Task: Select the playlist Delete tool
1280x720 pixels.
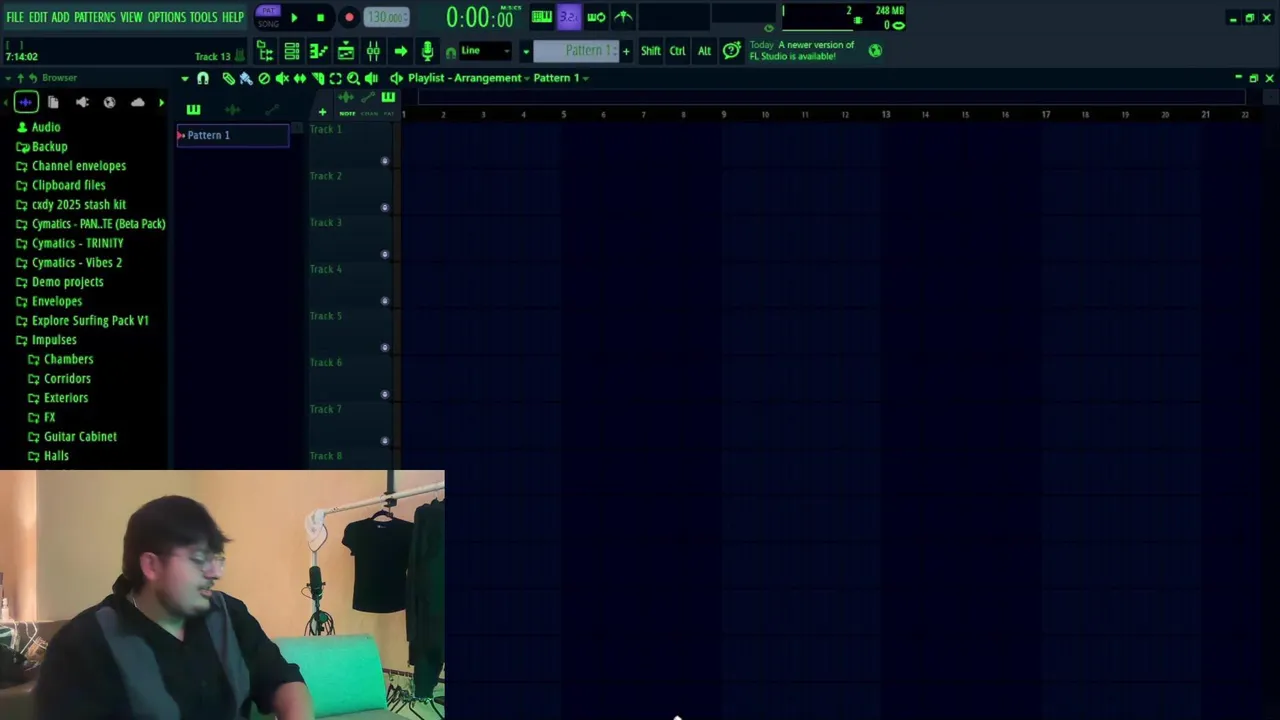Action: pyautogui.click(x=264, y=78)
